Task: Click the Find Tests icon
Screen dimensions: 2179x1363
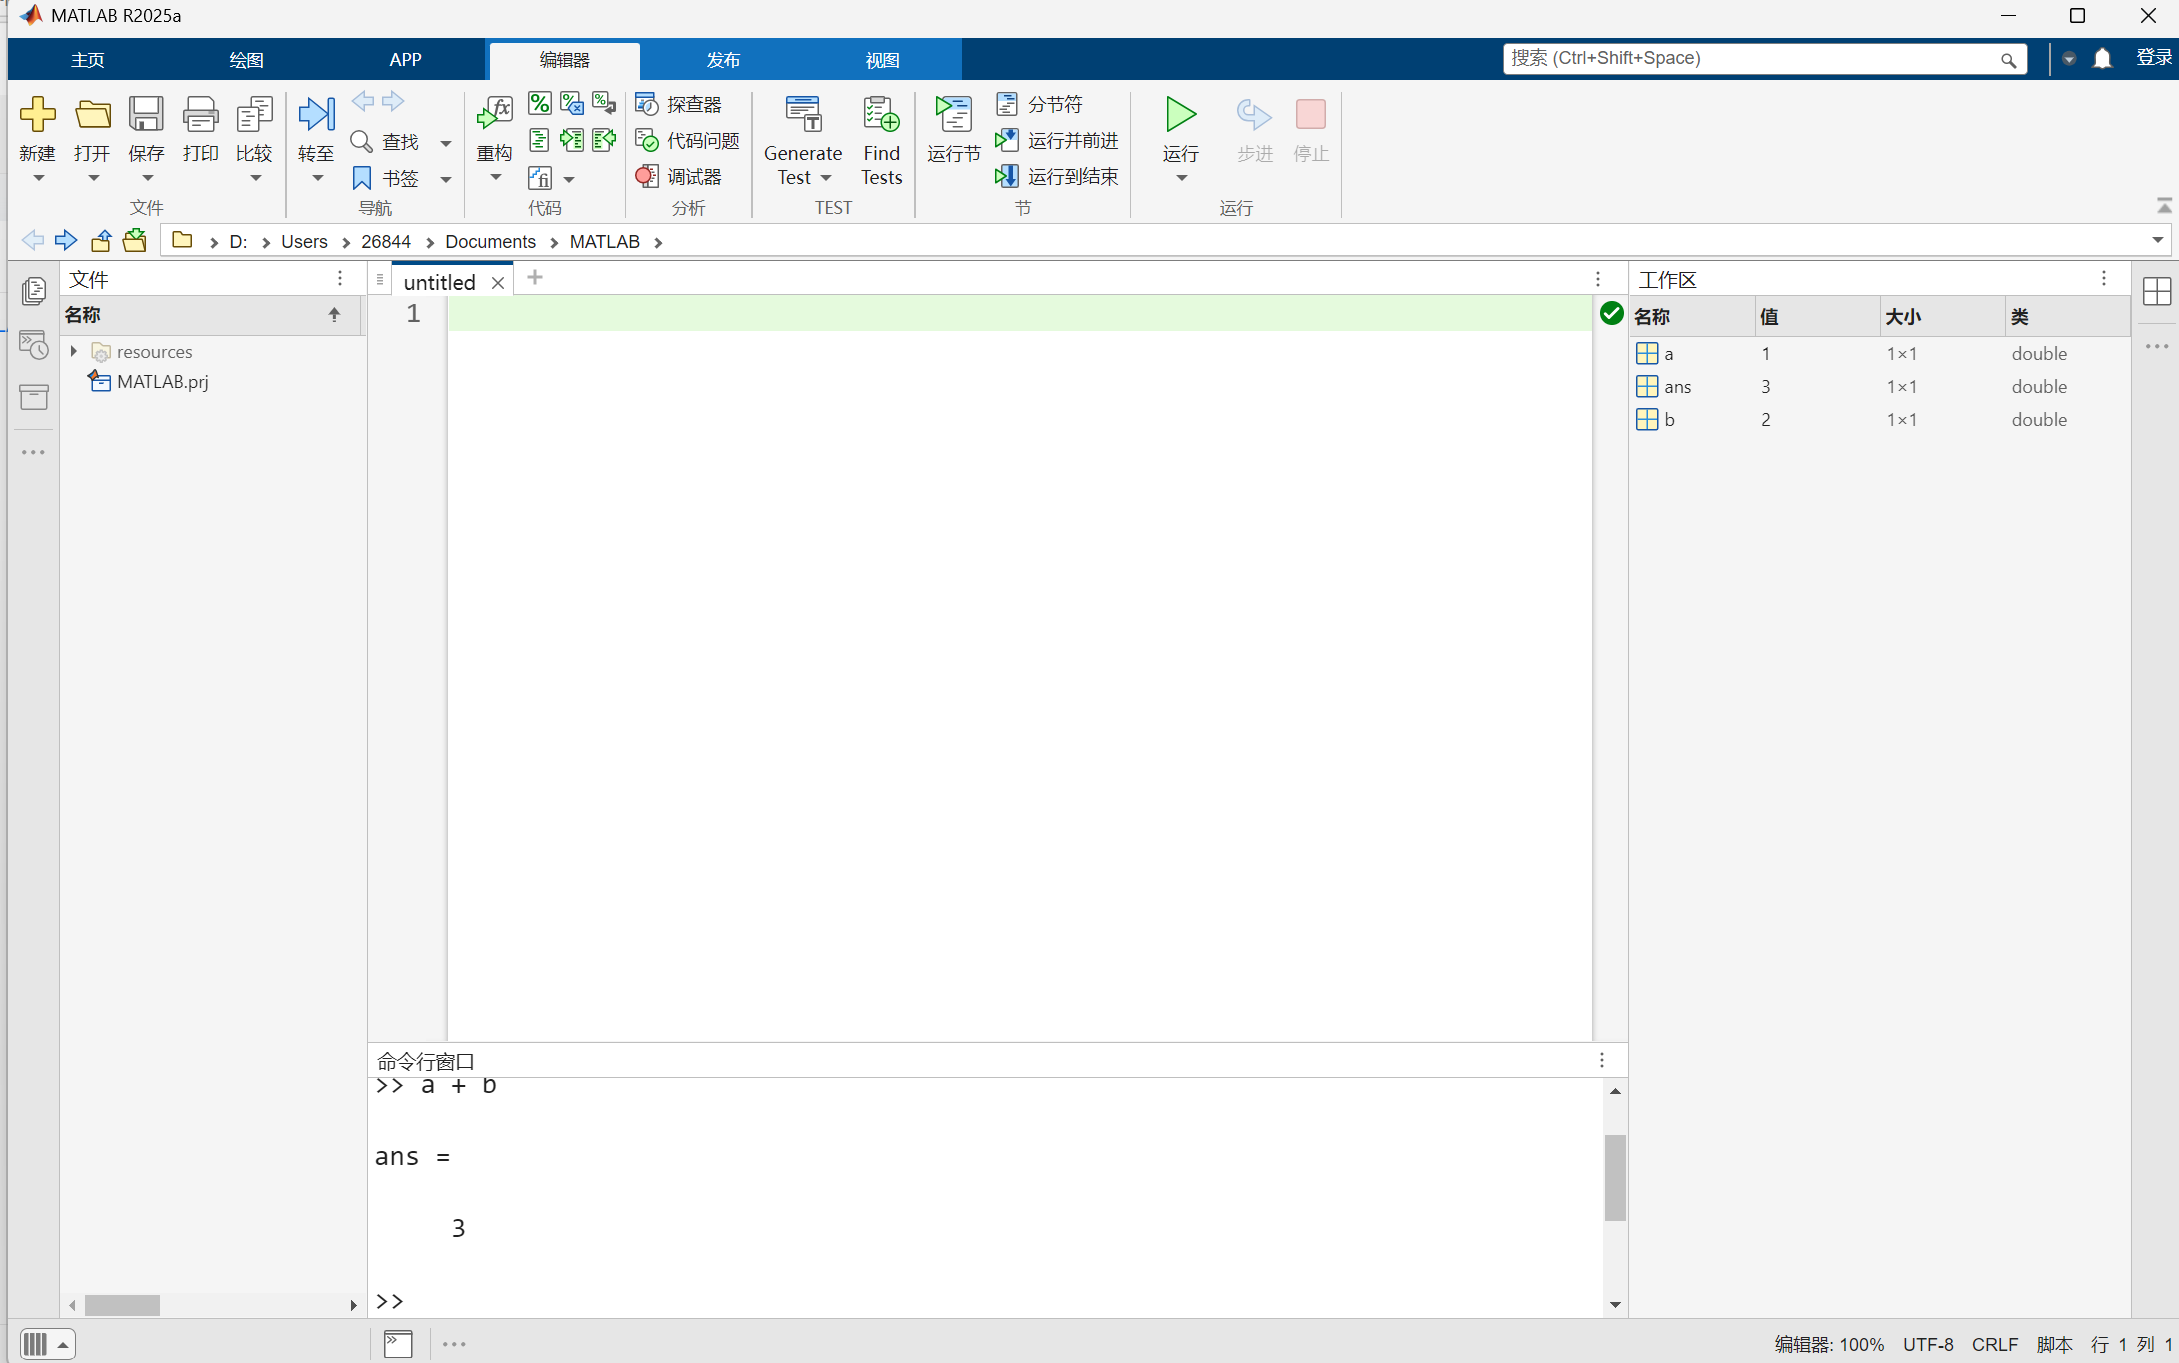Action: 881,115
